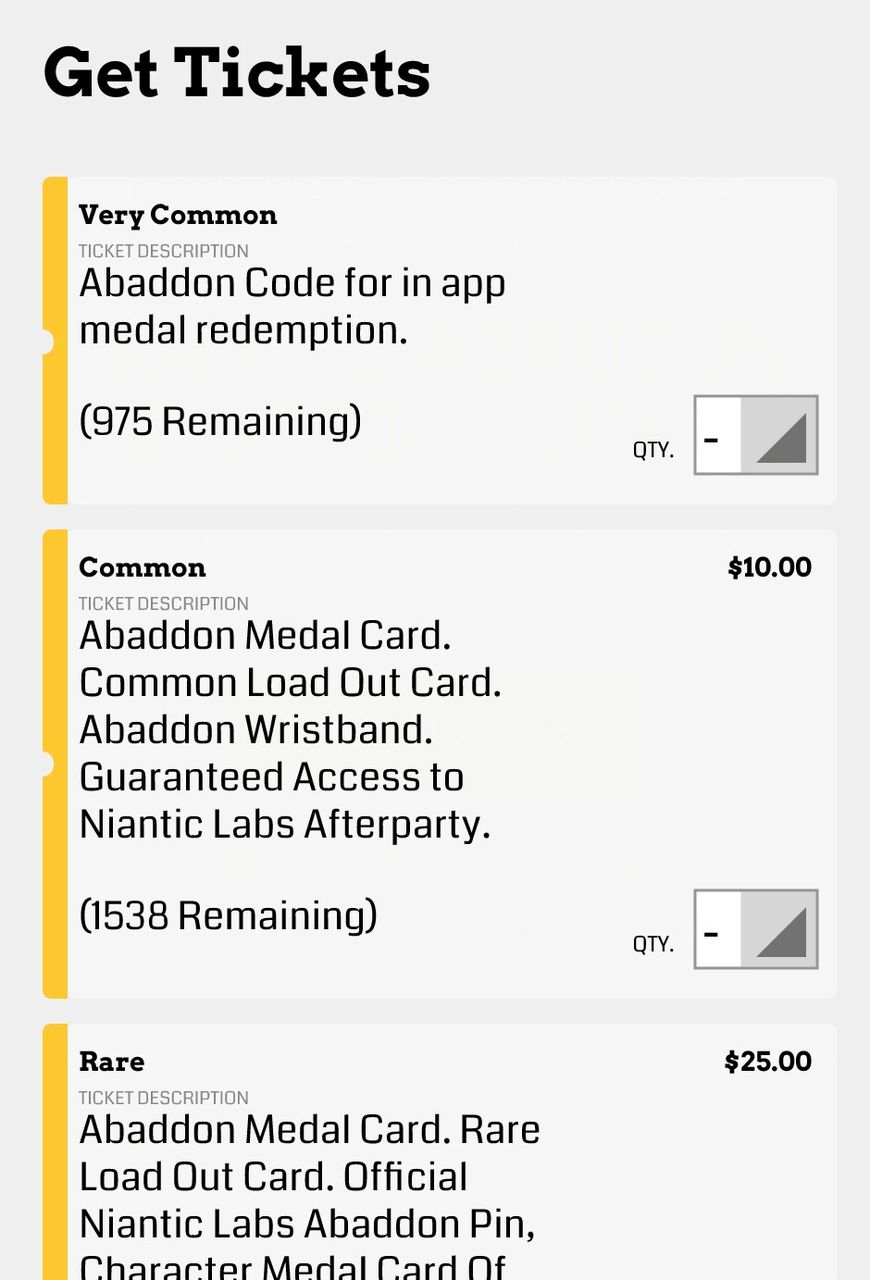Click the 975 Remaining text
The image size is (870, 1280).
pos(220,421)
